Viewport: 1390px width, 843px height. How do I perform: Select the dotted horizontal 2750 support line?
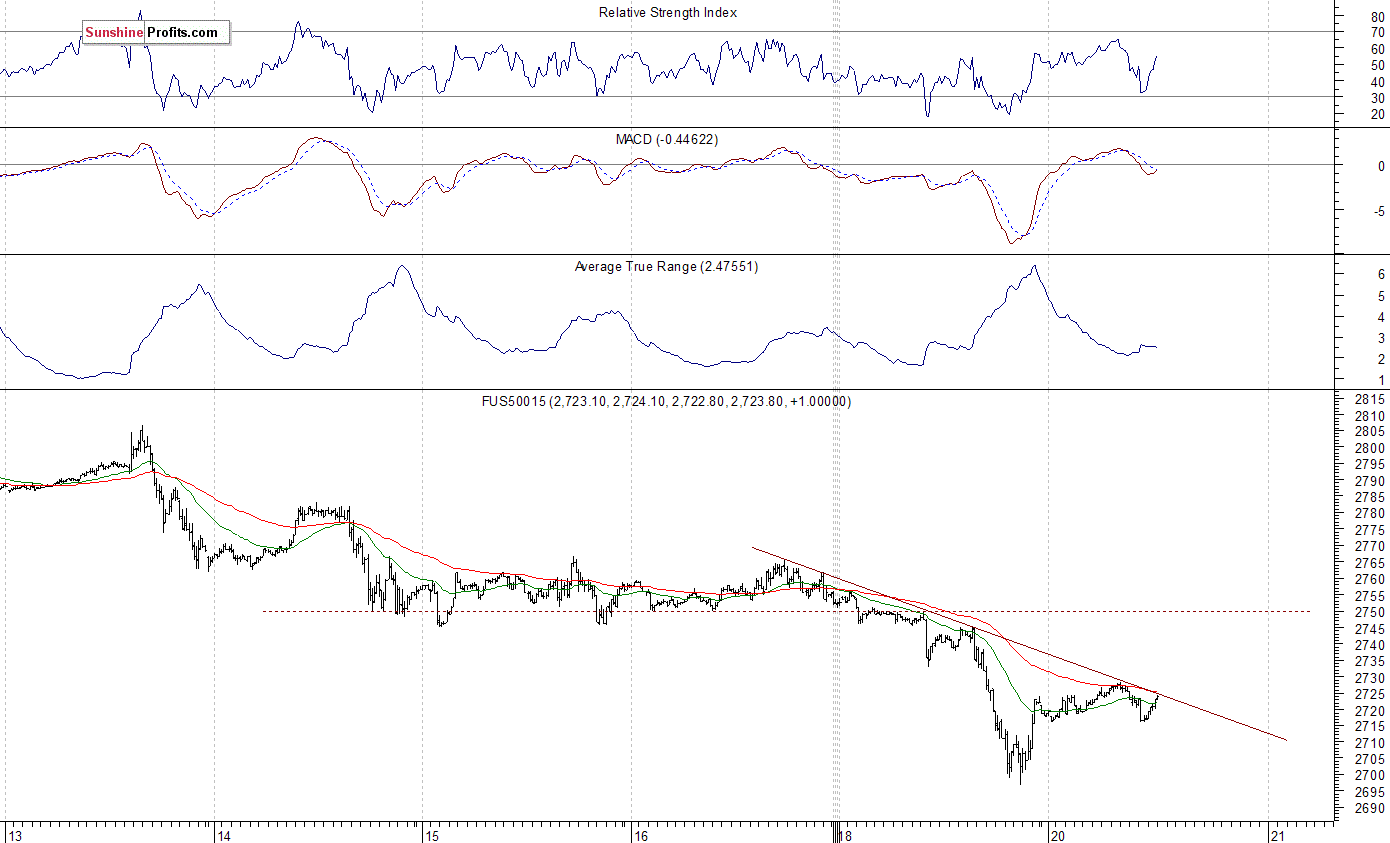(x=786, y=611)
